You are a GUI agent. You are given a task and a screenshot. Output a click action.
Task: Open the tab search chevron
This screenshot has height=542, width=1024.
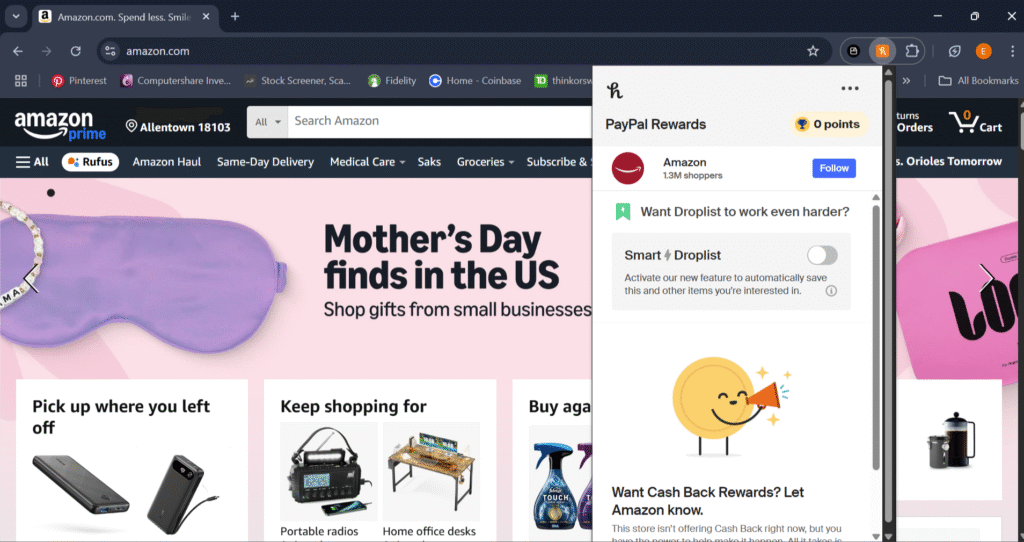tap(16, 16)
